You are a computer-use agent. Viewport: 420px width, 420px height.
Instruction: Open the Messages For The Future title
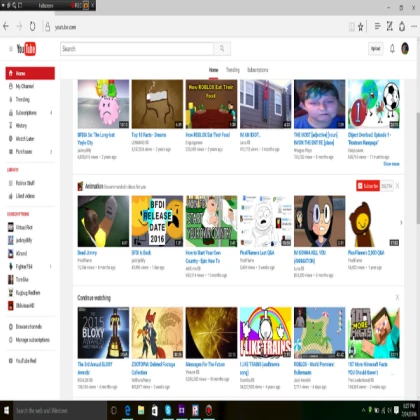205,365
